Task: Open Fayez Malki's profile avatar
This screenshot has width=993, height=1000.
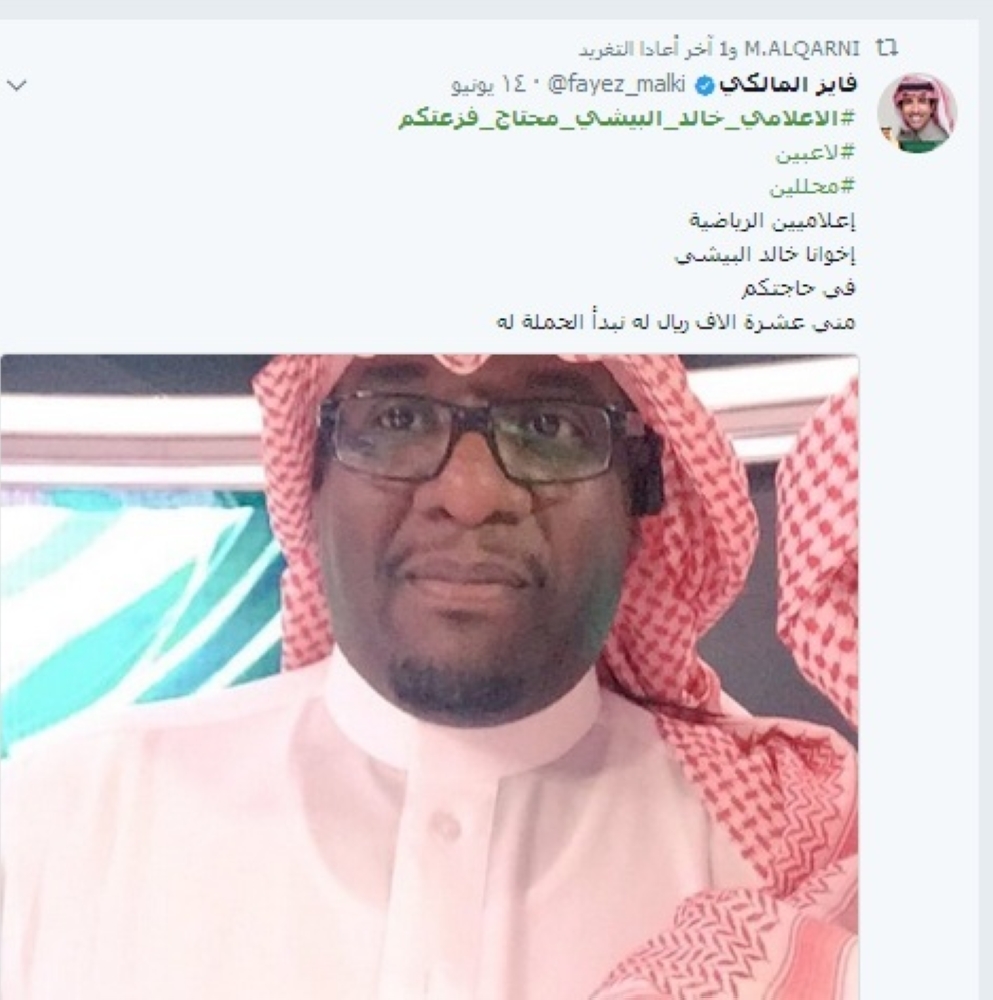Action: 916,113
